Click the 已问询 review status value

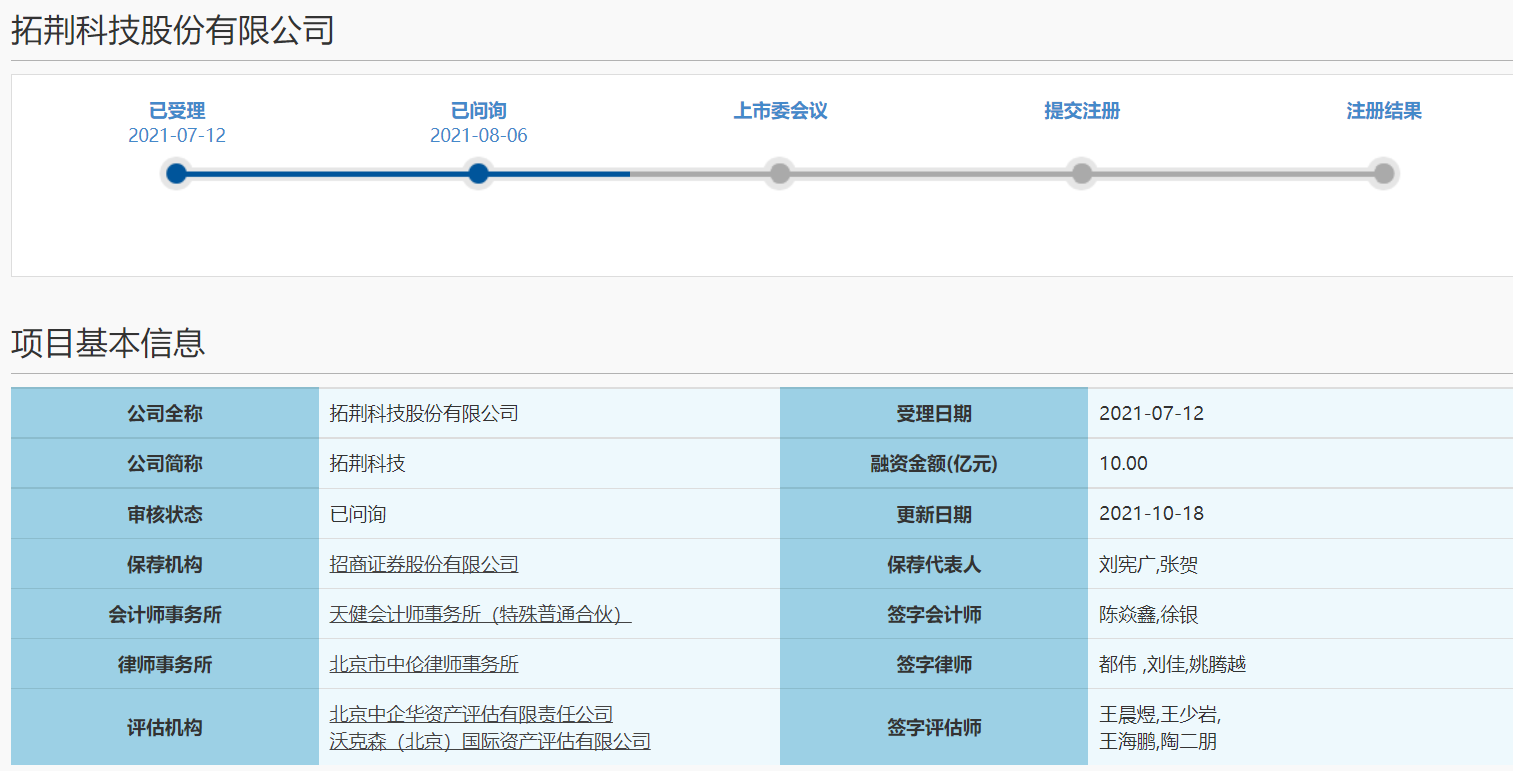click(358, 514)
